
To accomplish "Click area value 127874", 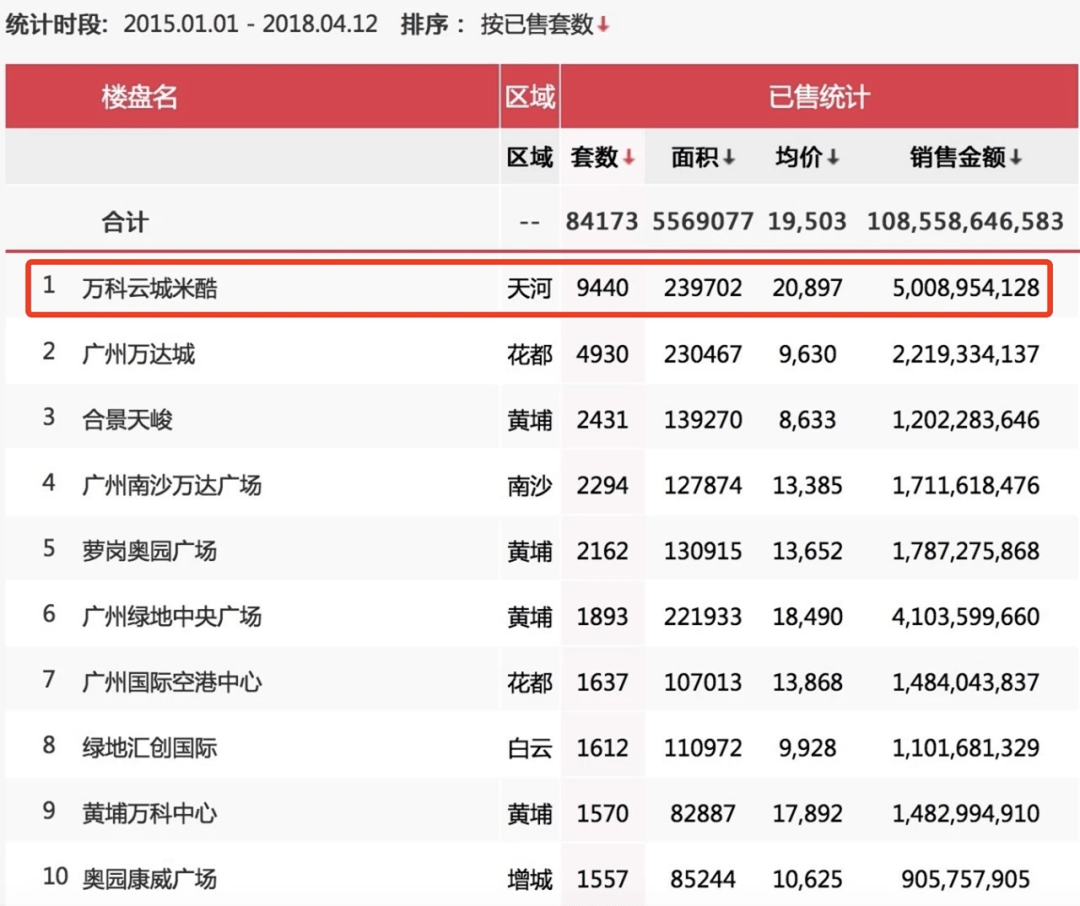I will pyautogui.click(x=703, y=486).
